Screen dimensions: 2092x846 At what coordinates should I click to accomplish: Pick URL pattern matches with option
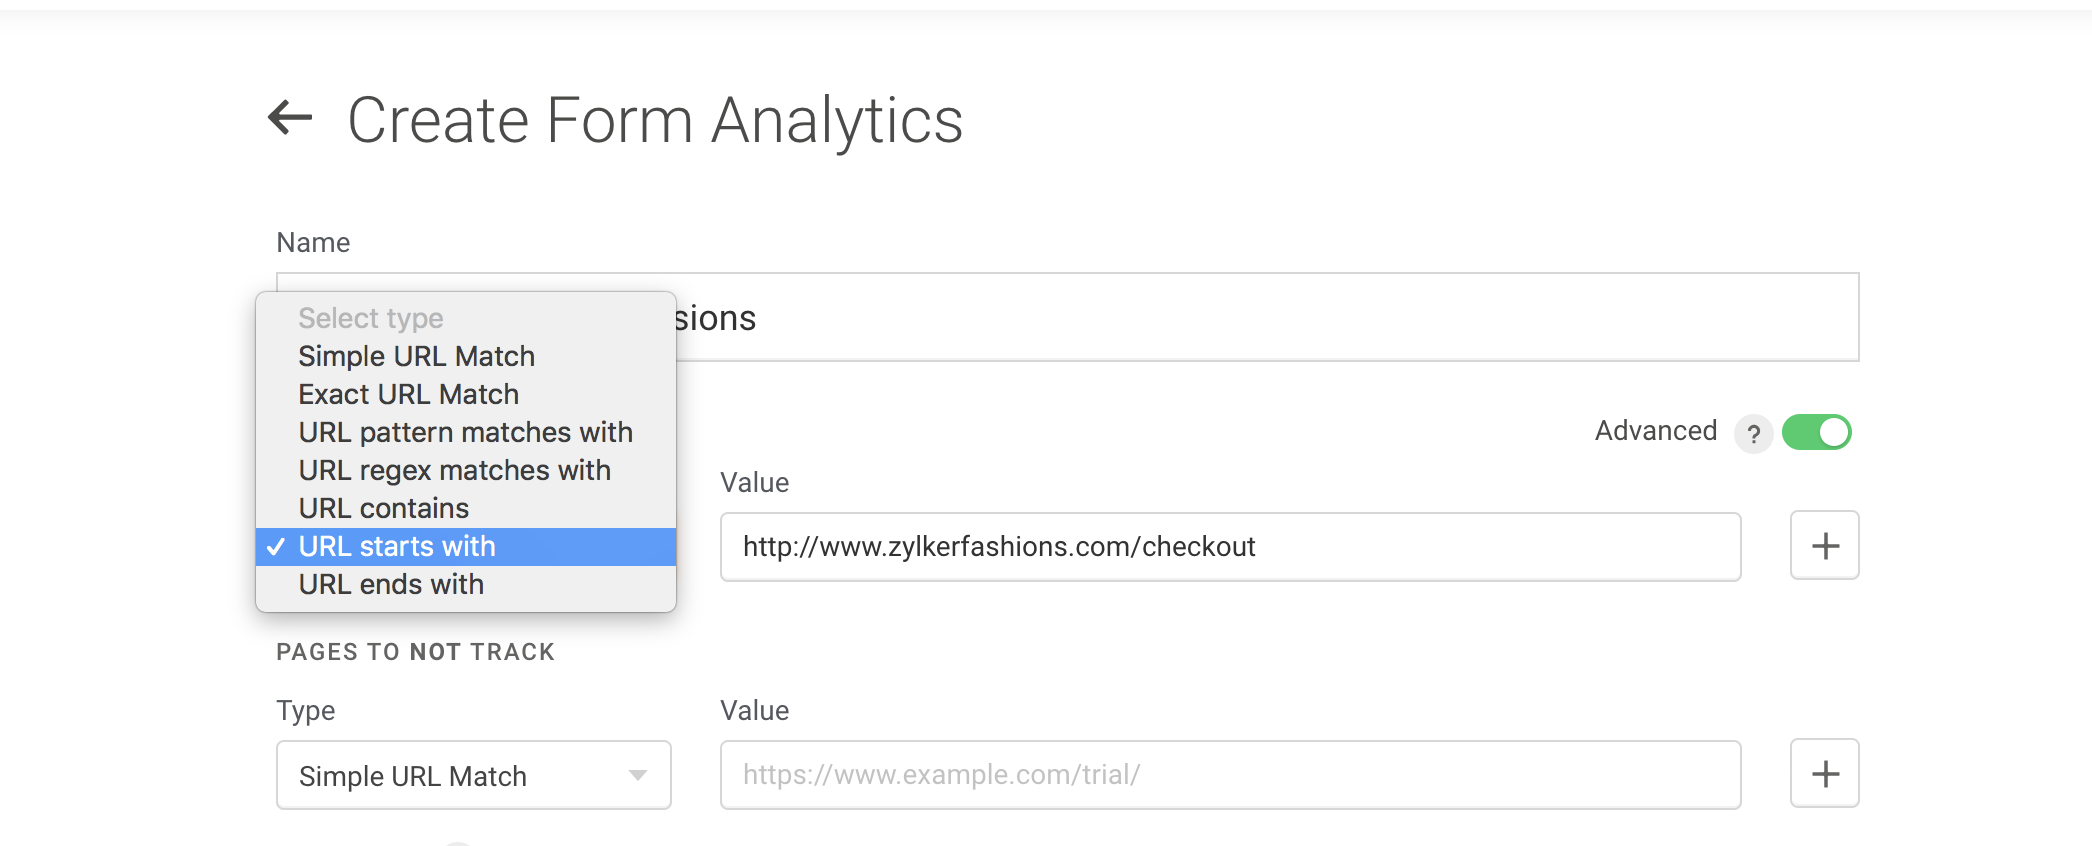click(465, 432)
